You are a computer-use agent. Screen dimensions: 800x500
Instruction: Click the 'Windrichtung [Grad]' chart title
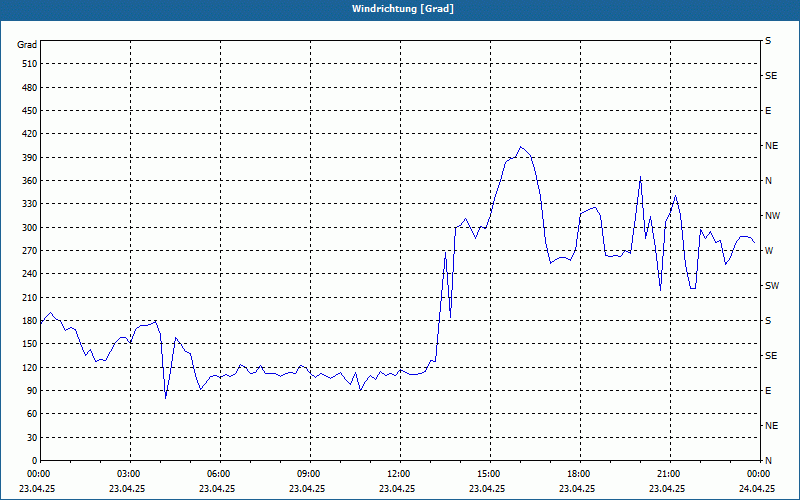pyautogui.click(x=403, y=9)
